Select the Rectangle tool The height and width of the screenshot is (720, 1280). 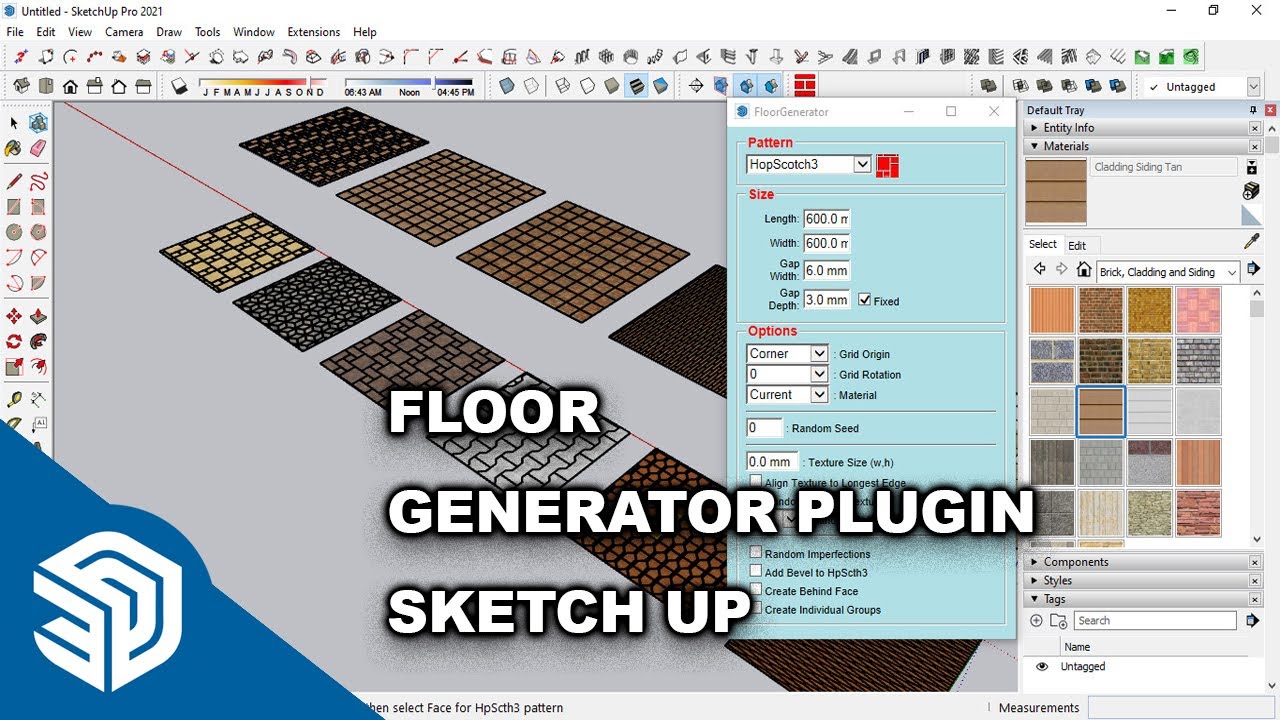14,207
